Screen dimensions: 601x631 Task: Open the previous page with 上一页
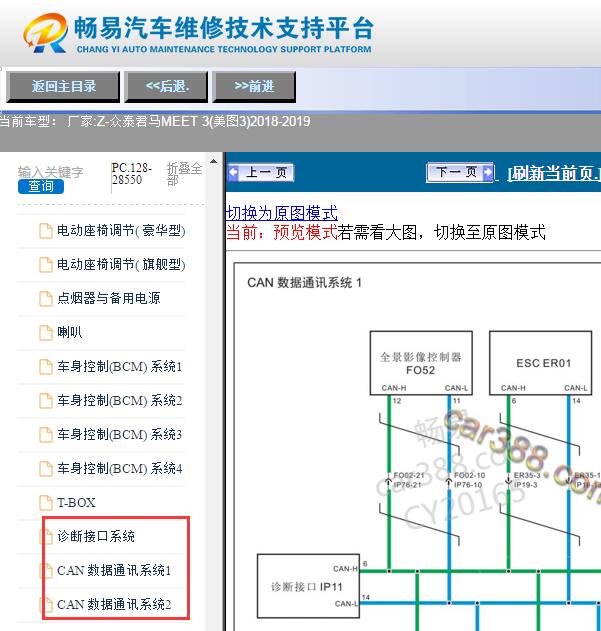260,173
